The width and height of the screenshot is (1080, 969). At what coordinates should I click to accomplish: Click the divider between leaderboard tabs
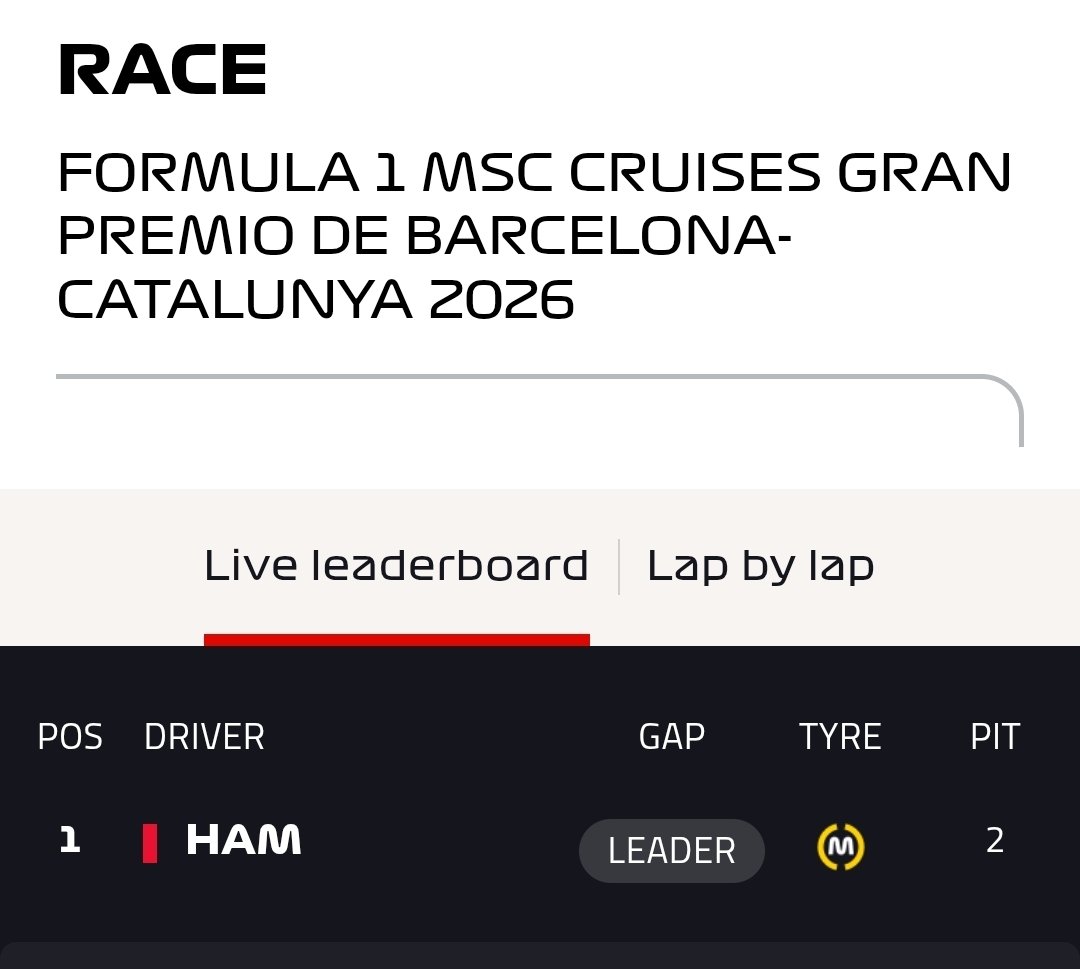[619, 567]
